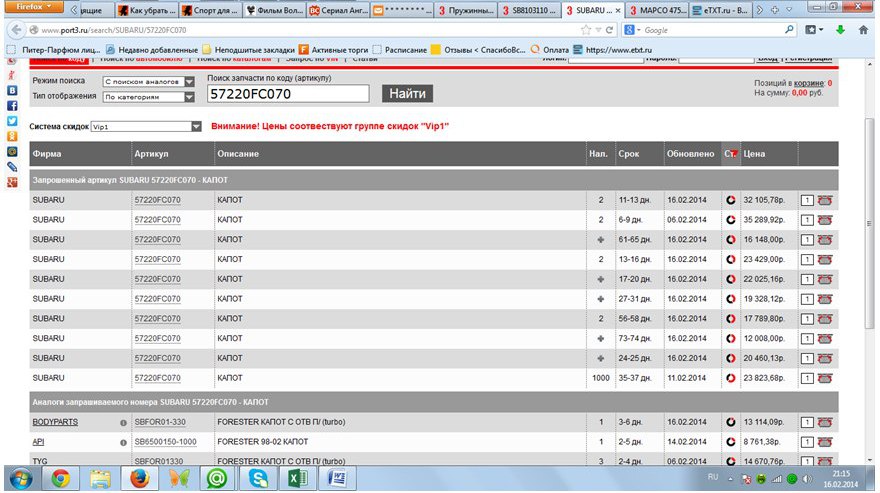Open Недавно добавленные bookmark
Viewport: 880px width, 493px height.
click(152, 50)
